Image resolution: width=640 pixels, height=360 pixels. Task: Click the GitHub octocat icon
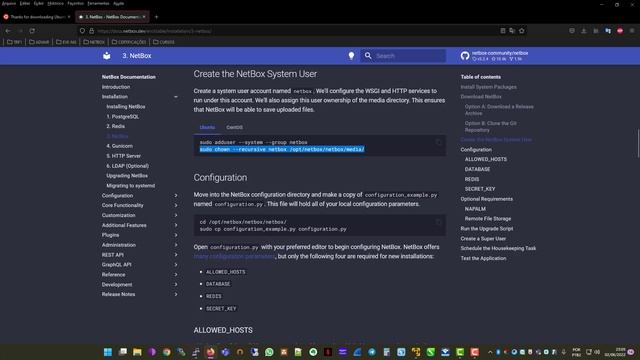click(x=465, y=56)
